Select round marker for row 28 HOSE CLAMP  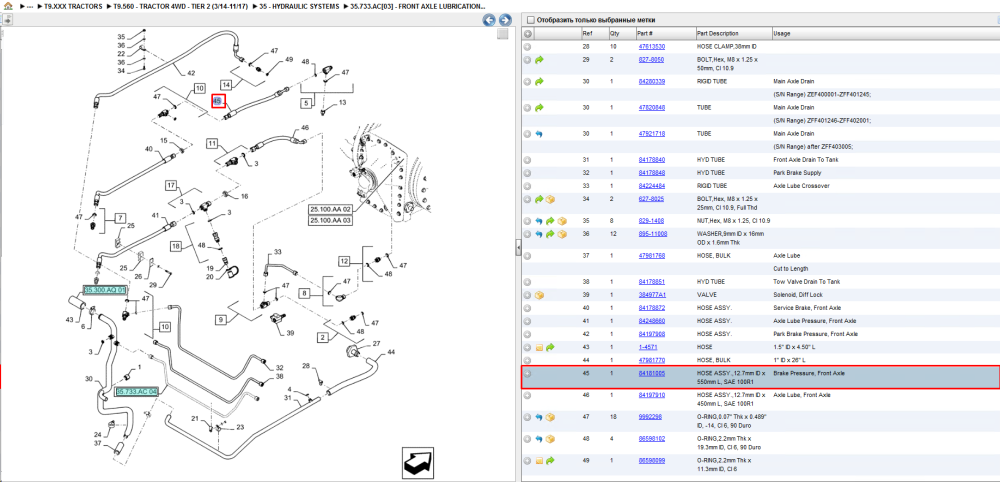(527, 47)
